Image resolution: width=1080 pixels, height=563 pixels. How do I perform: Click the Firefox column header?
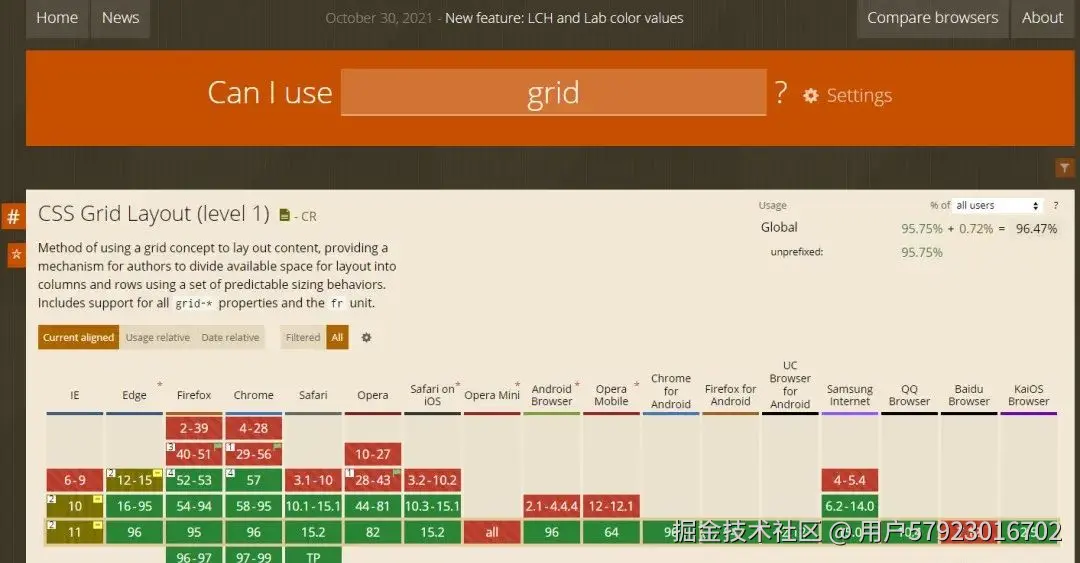coord(194,395)
